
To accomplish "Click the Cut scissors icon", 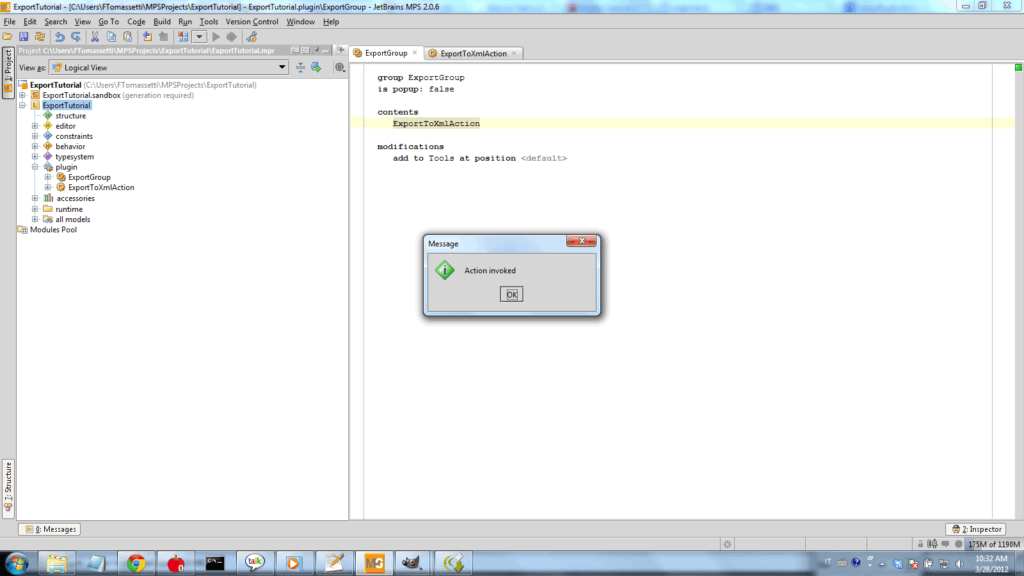I will pos(95,37).
